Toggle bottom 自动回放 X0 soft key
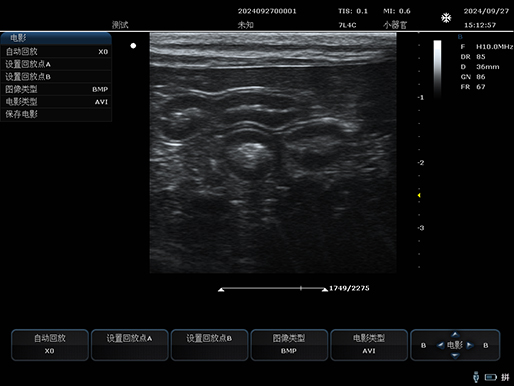The height and width of the screenshot is (386, 514). tap(50, 345)
